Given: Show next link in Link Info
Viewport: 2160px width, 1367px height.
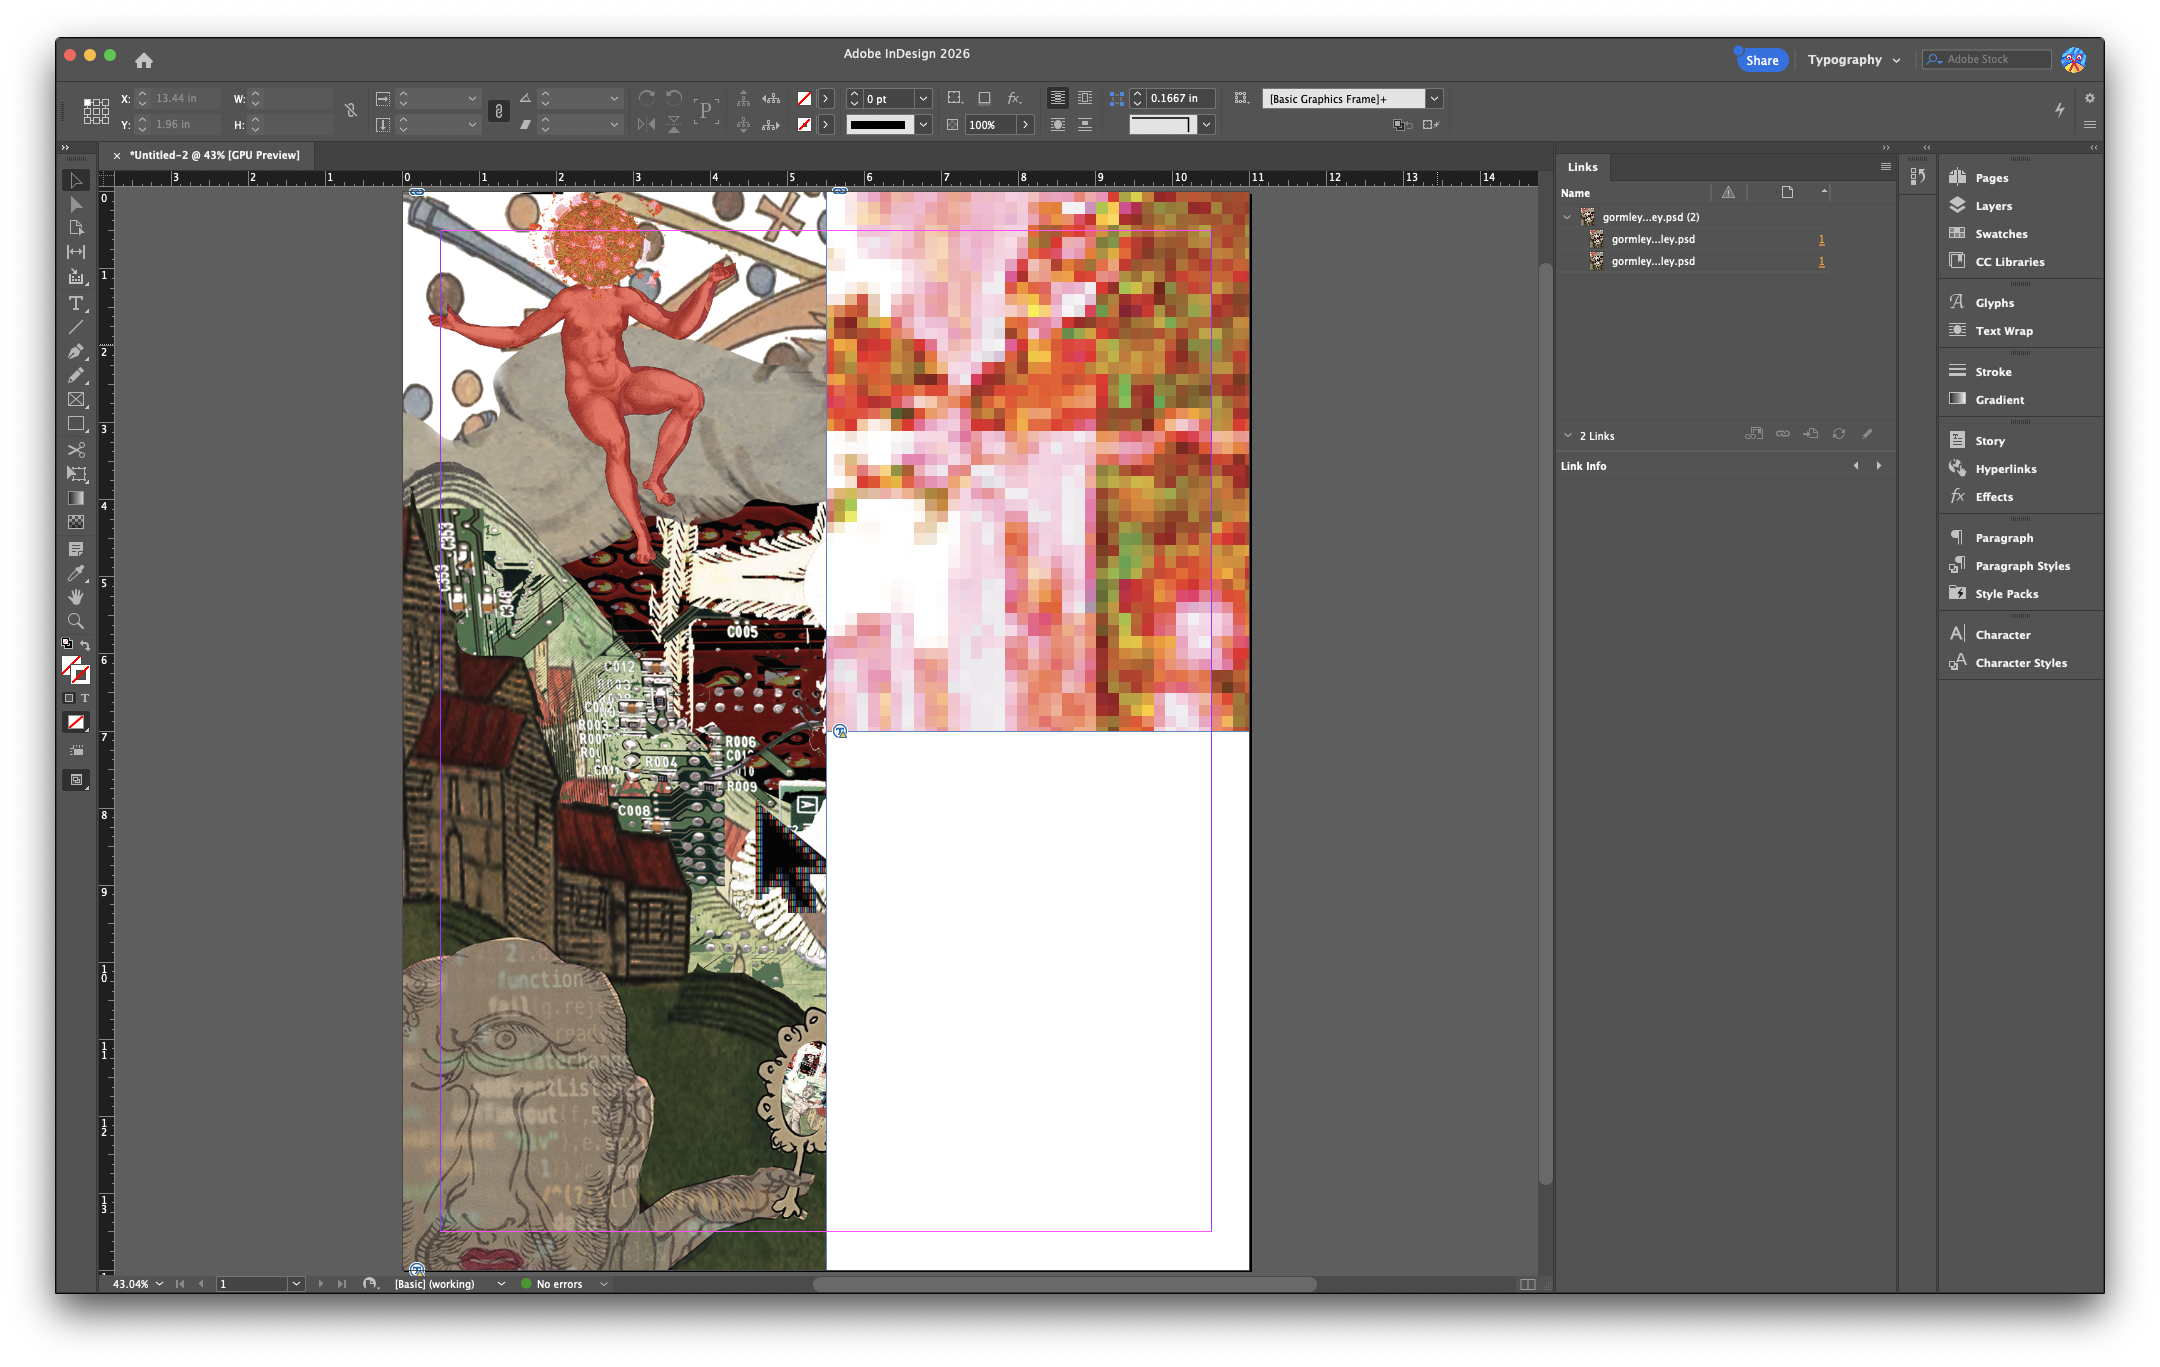Looking at the screenshot, I should point(1879,466).
